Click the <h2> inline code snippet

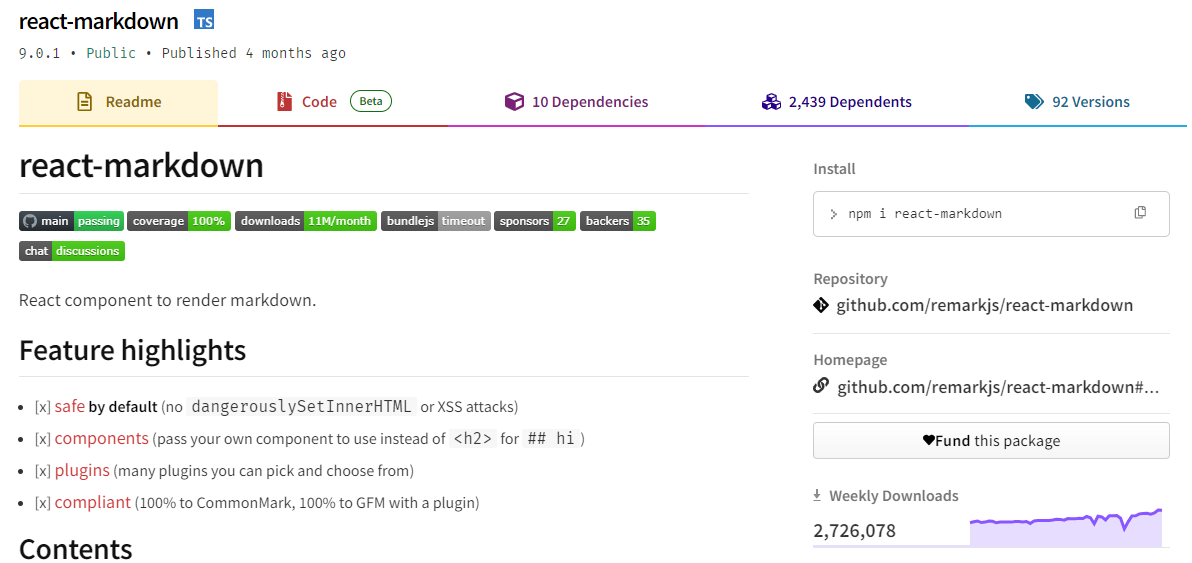(x=473, y=438)
